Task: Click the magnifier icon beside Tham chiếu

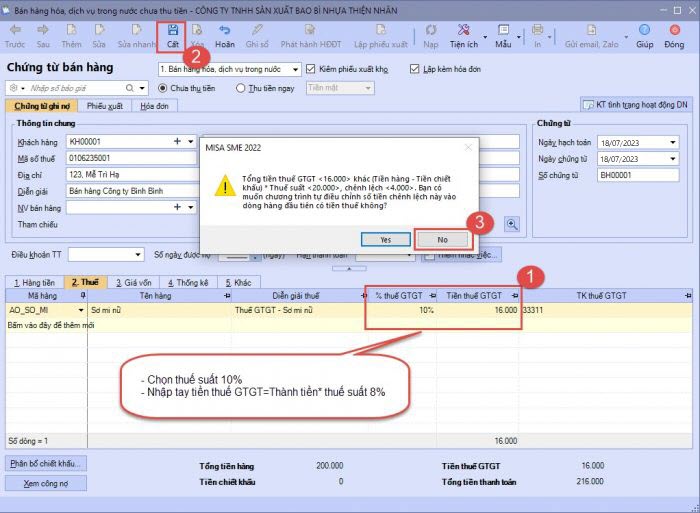Action: click(512, 224)
